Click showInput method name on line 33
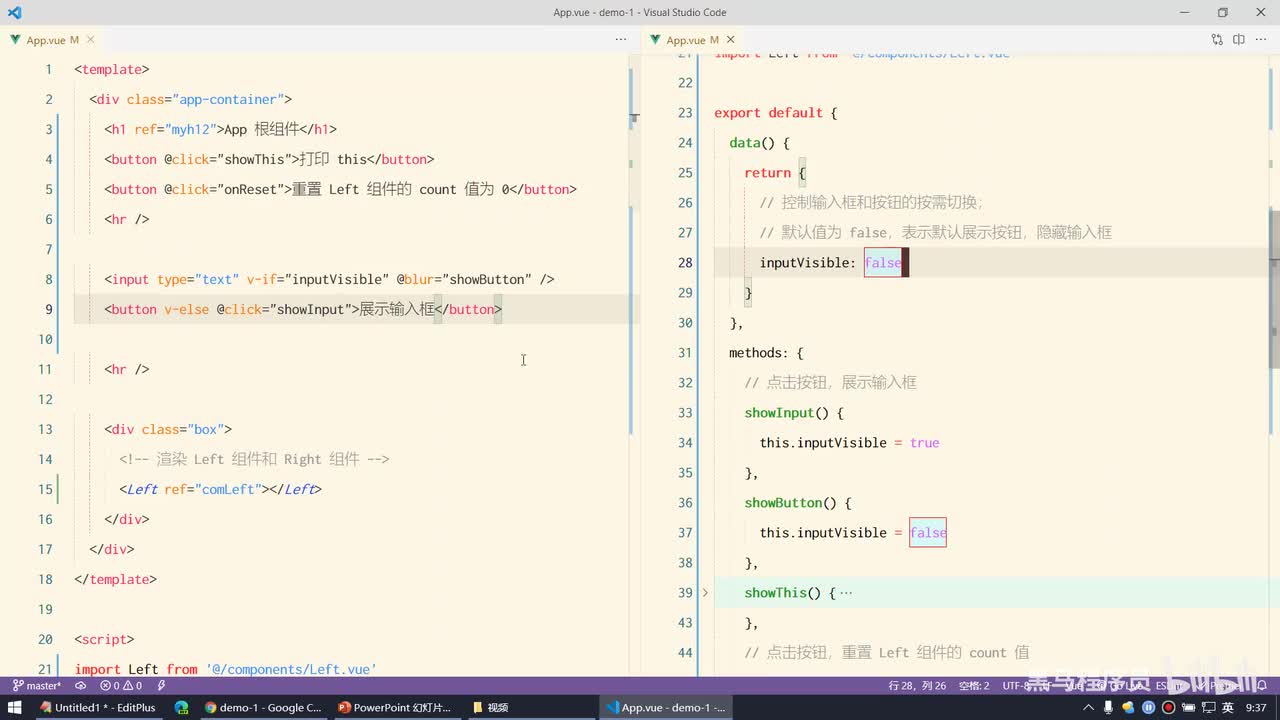The width and height of the screenshot is (1280, 720). [x=778, y=413]
